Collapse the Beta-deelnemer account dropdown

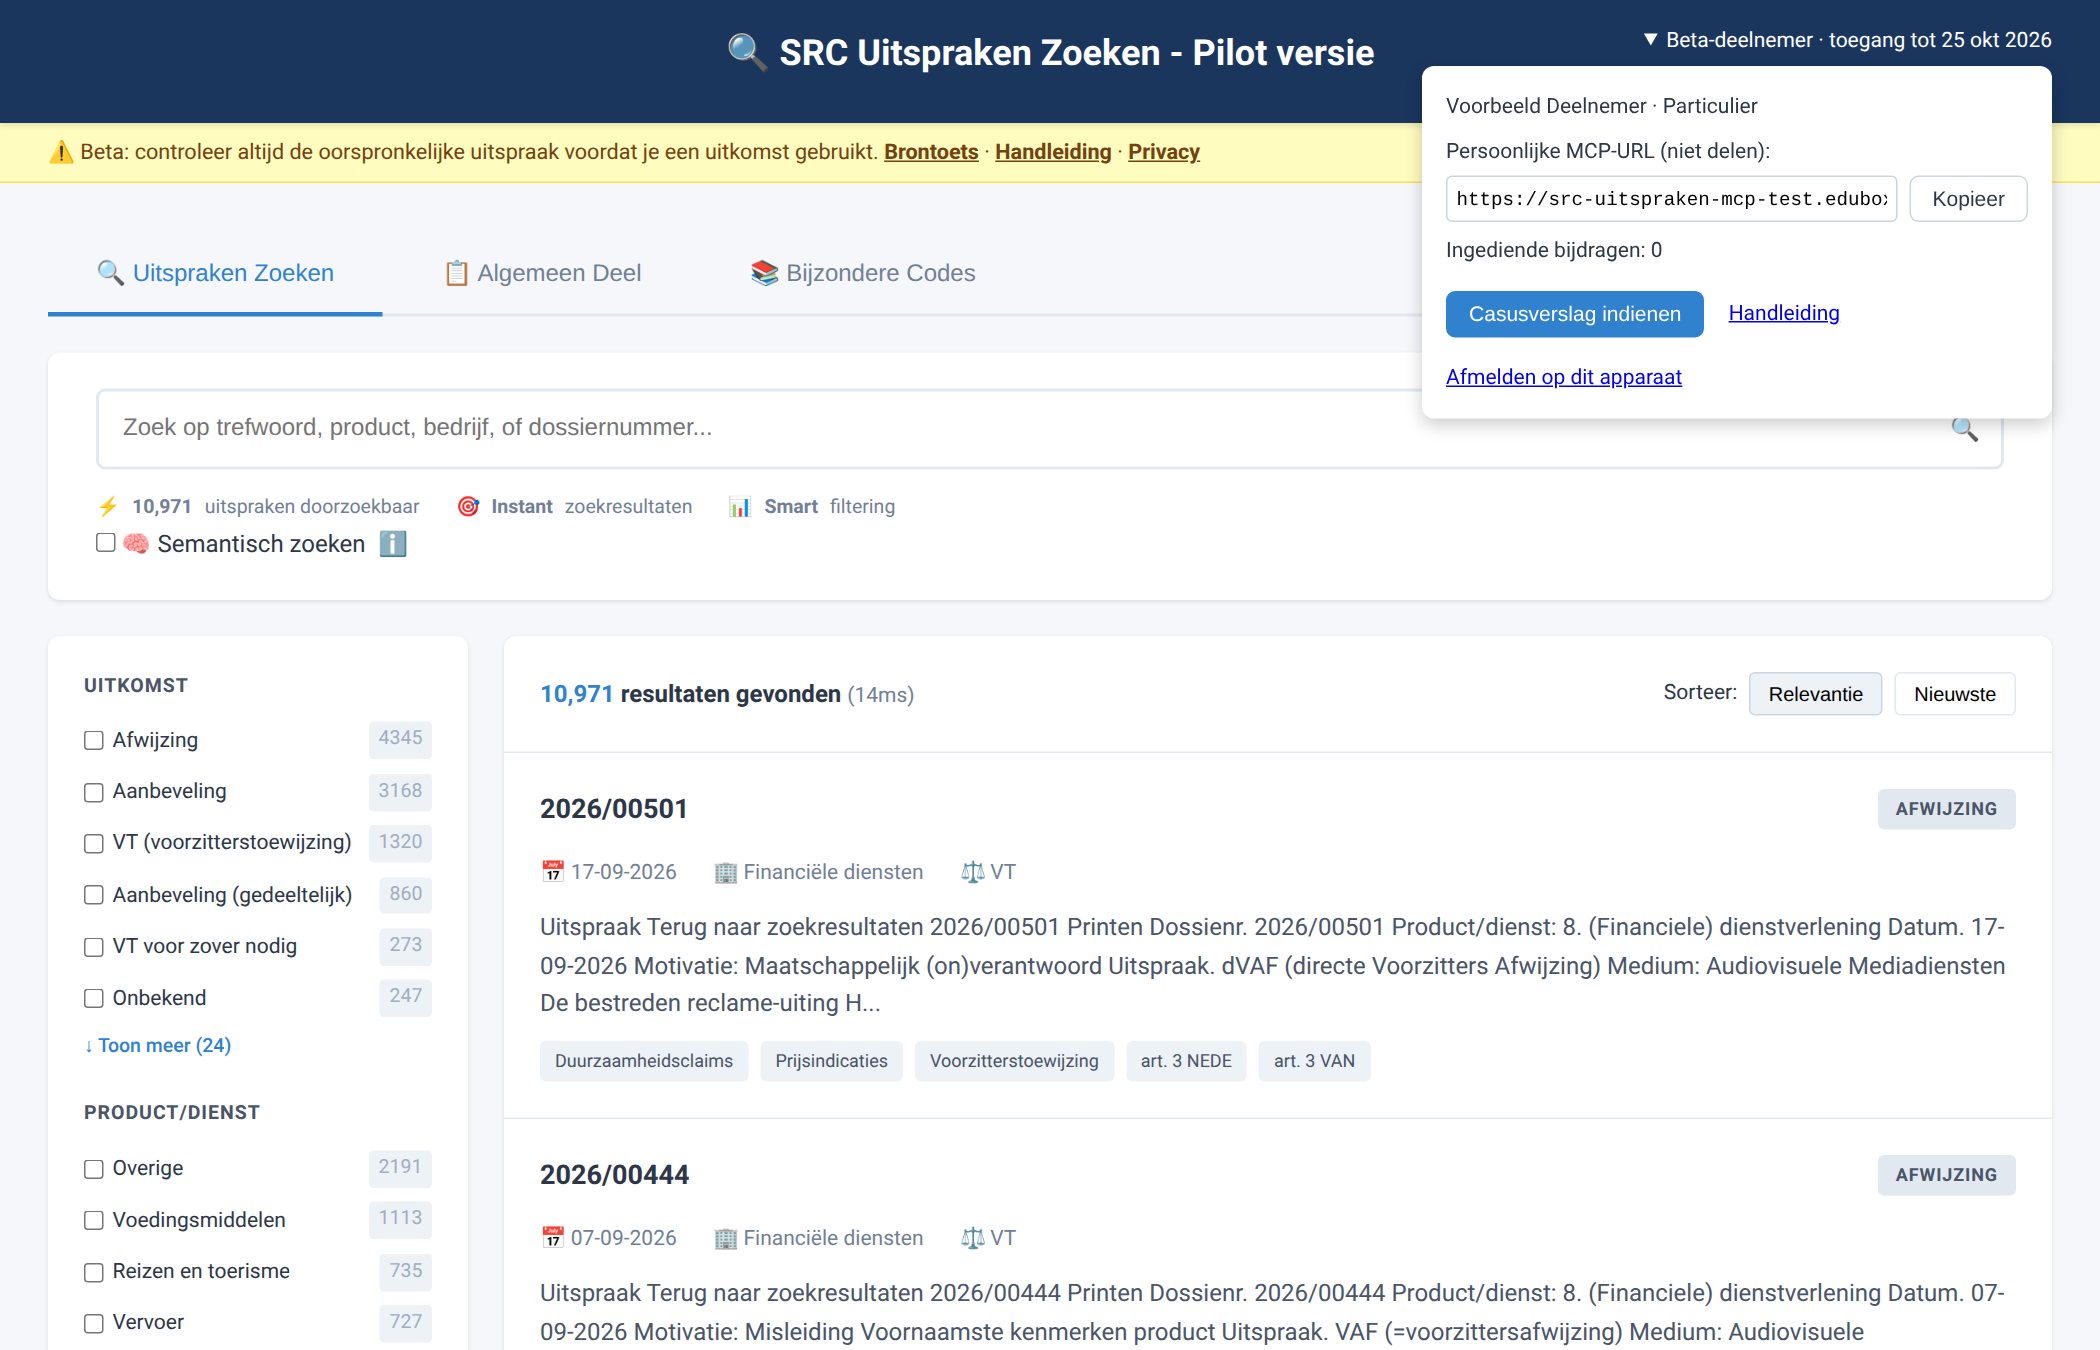point(1847,40)
